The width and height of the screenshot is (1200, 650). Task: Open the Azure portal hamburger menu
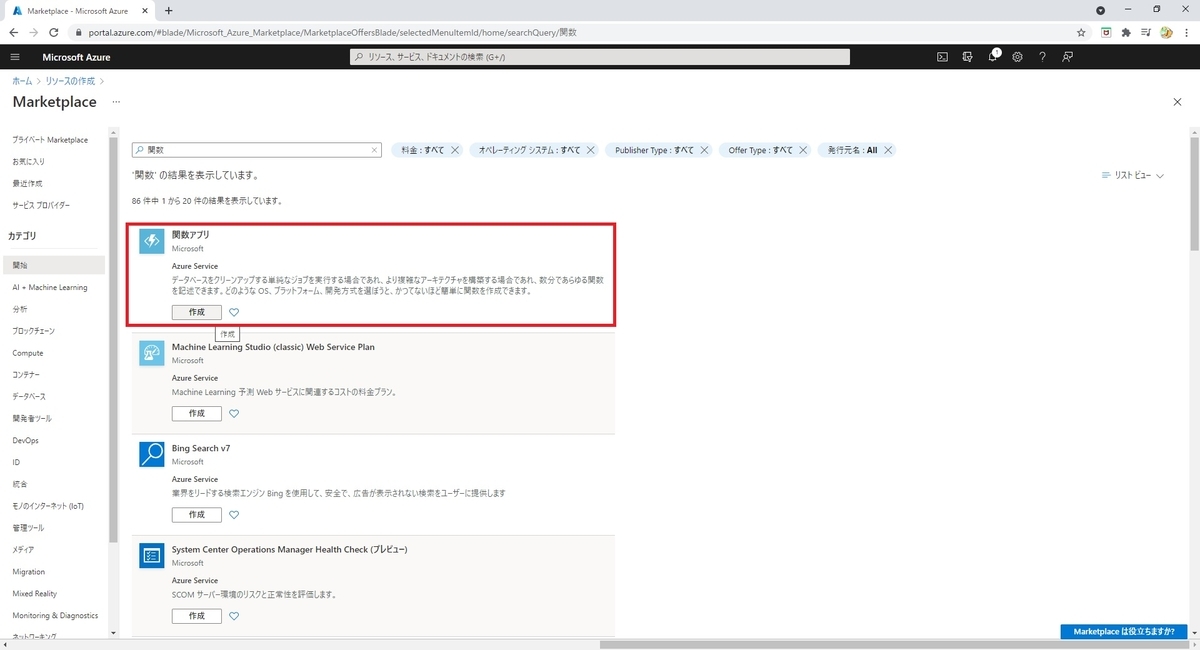[15, 57]
